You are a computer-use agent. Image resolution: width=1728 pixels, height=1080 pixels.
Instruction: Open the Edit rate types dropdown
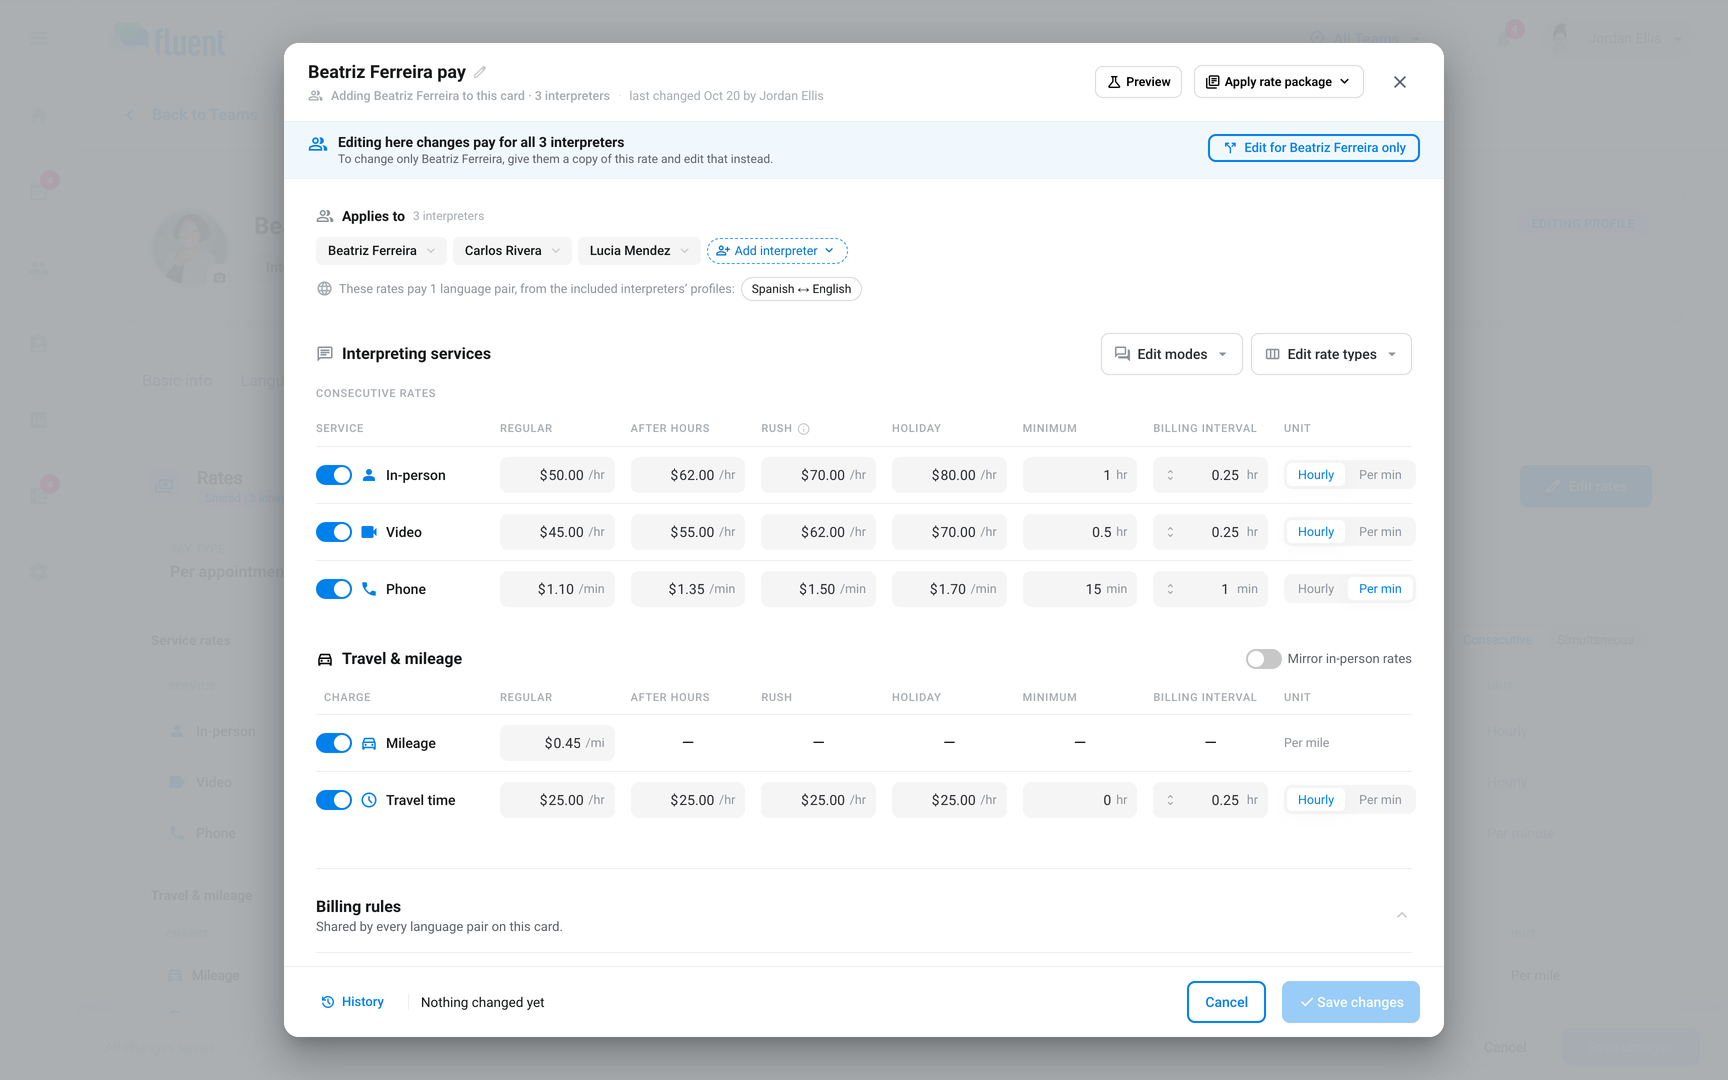tap(1331, 354)
